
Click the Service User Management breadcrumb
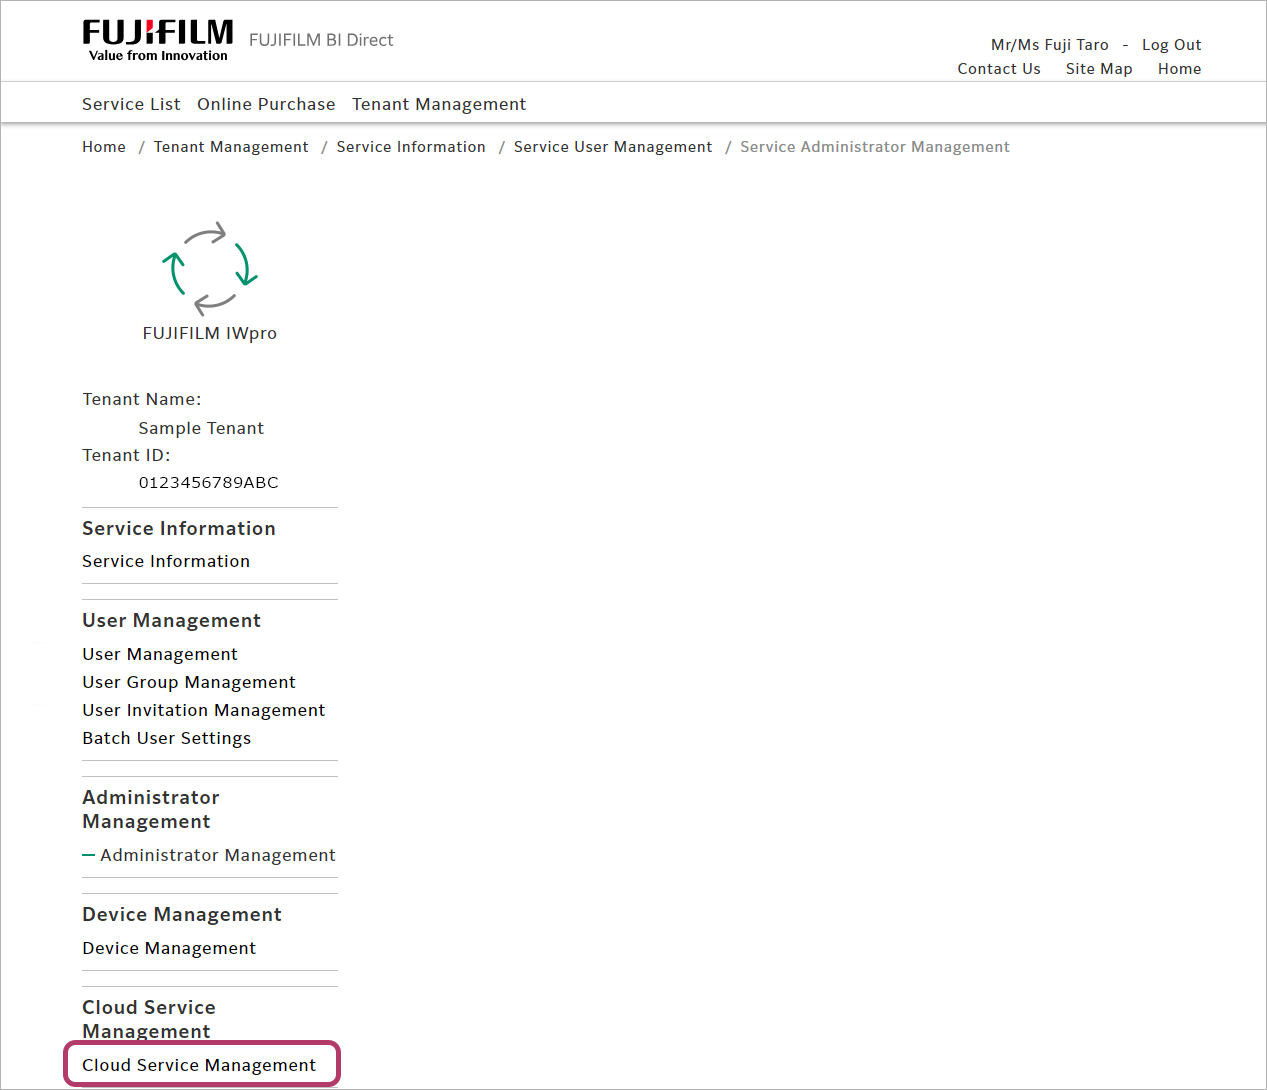(x=613, y=147)
